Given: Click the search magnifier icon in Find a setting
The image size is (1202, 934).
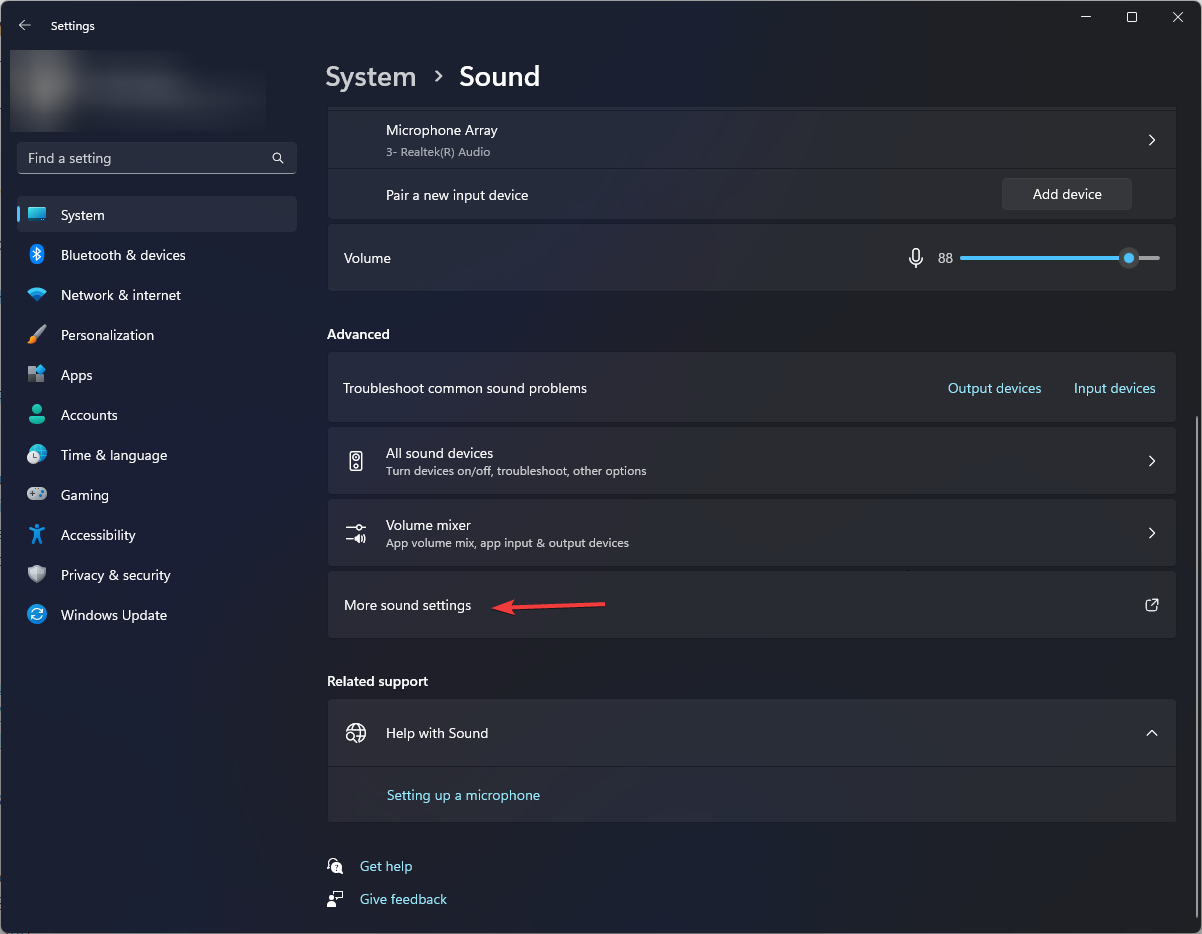Looking at the screenshot, I should pyautogui.click(x=278, y=158).
